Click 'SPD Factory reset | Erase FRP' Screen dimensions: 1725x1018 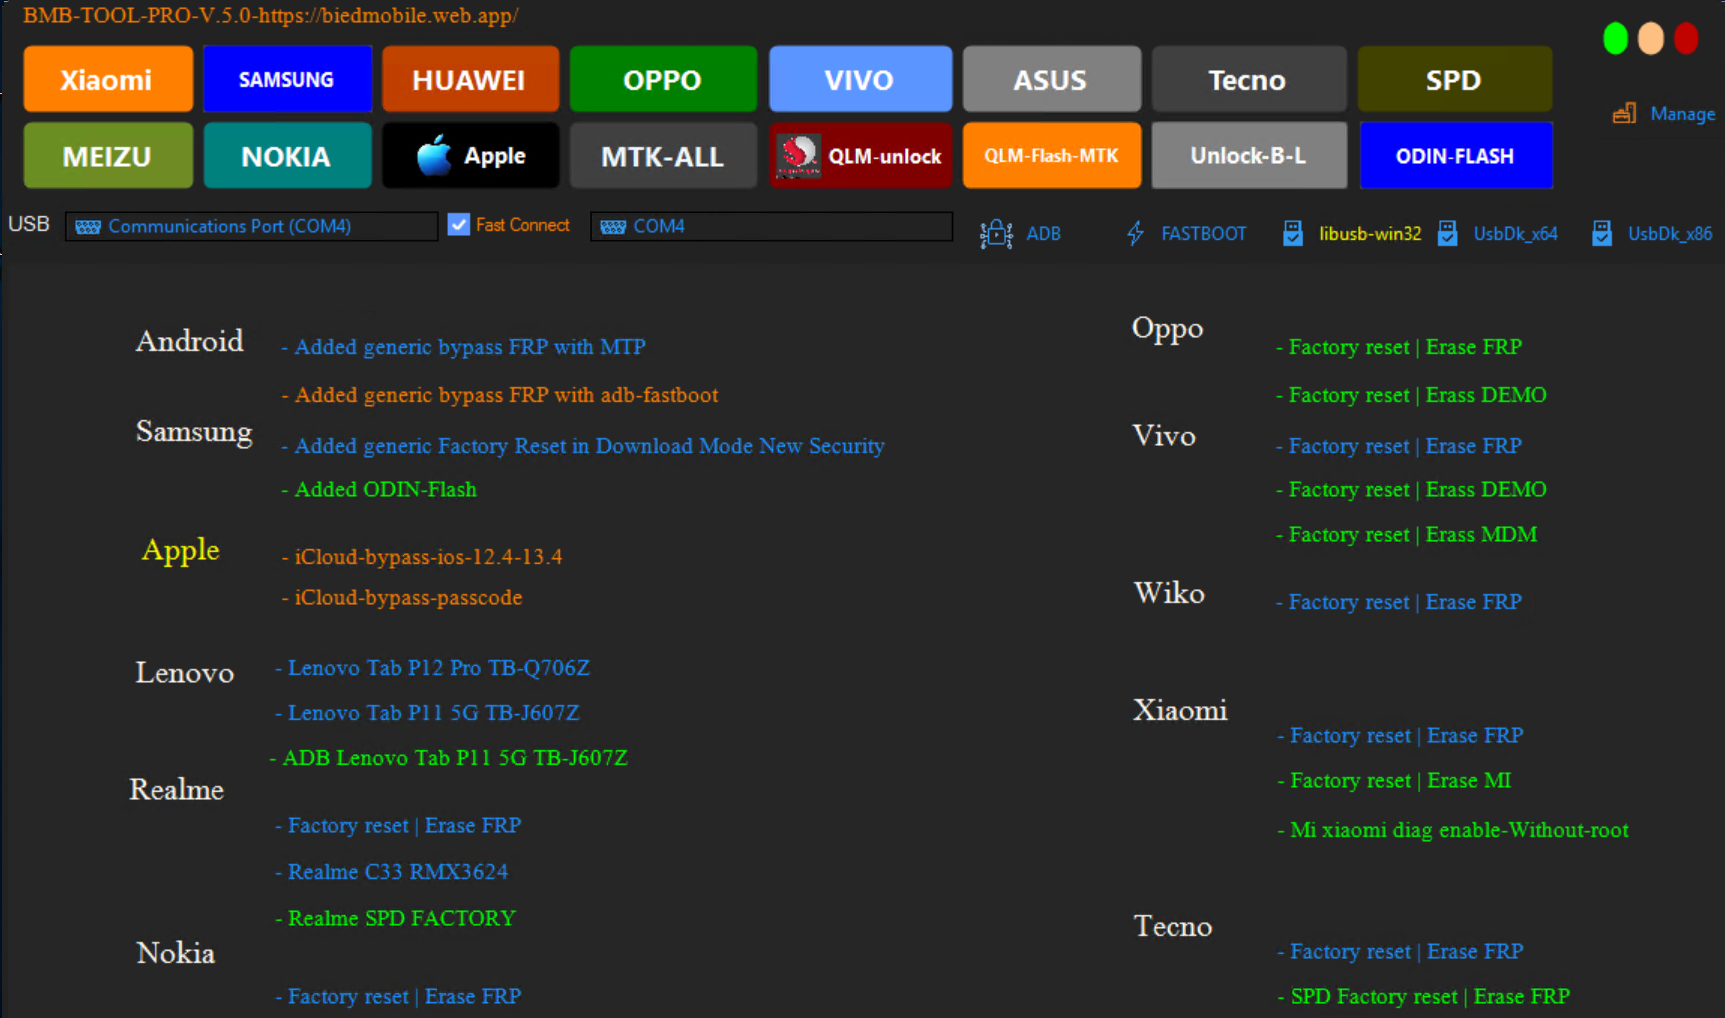coord(1424,997)
